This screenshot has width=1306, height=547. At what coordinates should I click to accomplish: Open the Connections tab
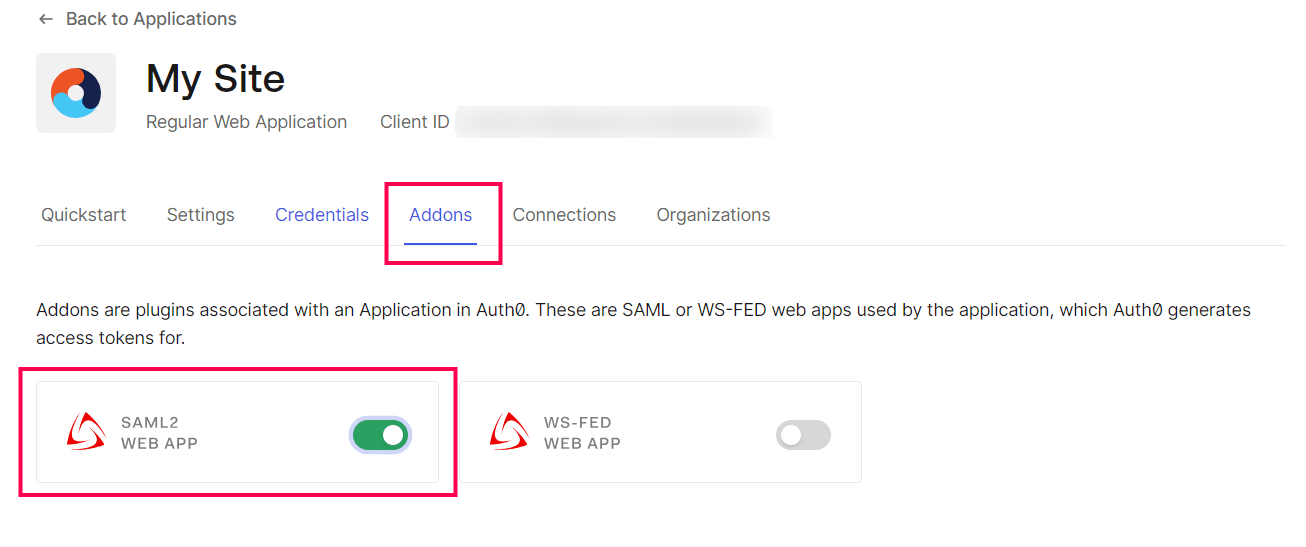pos(564,215)
